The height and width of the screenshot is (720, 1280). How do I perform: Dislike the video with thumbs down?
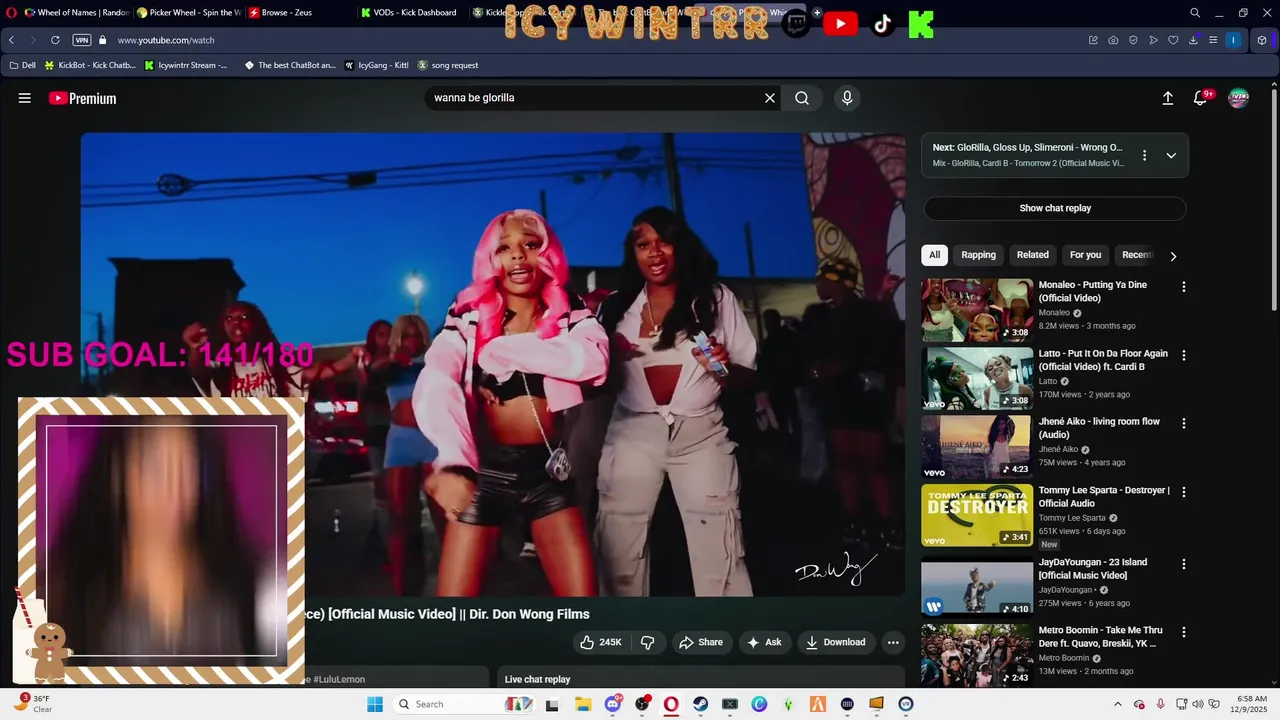(x=647, y=642)
